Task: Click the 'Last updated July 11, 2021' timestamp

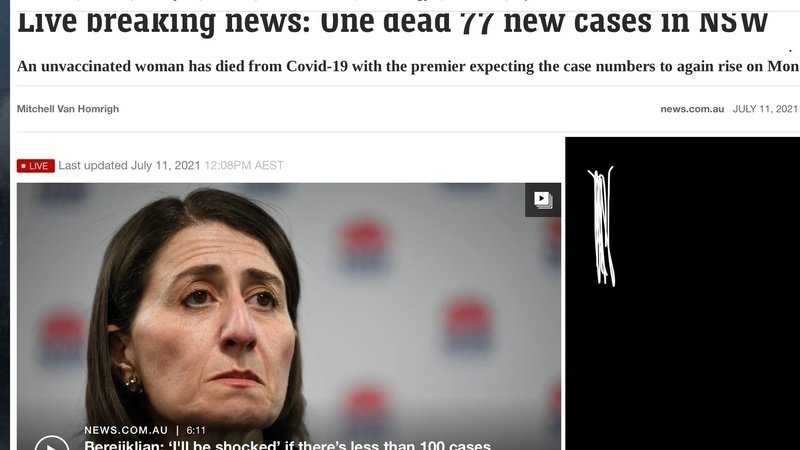Action: coord(129,165)
